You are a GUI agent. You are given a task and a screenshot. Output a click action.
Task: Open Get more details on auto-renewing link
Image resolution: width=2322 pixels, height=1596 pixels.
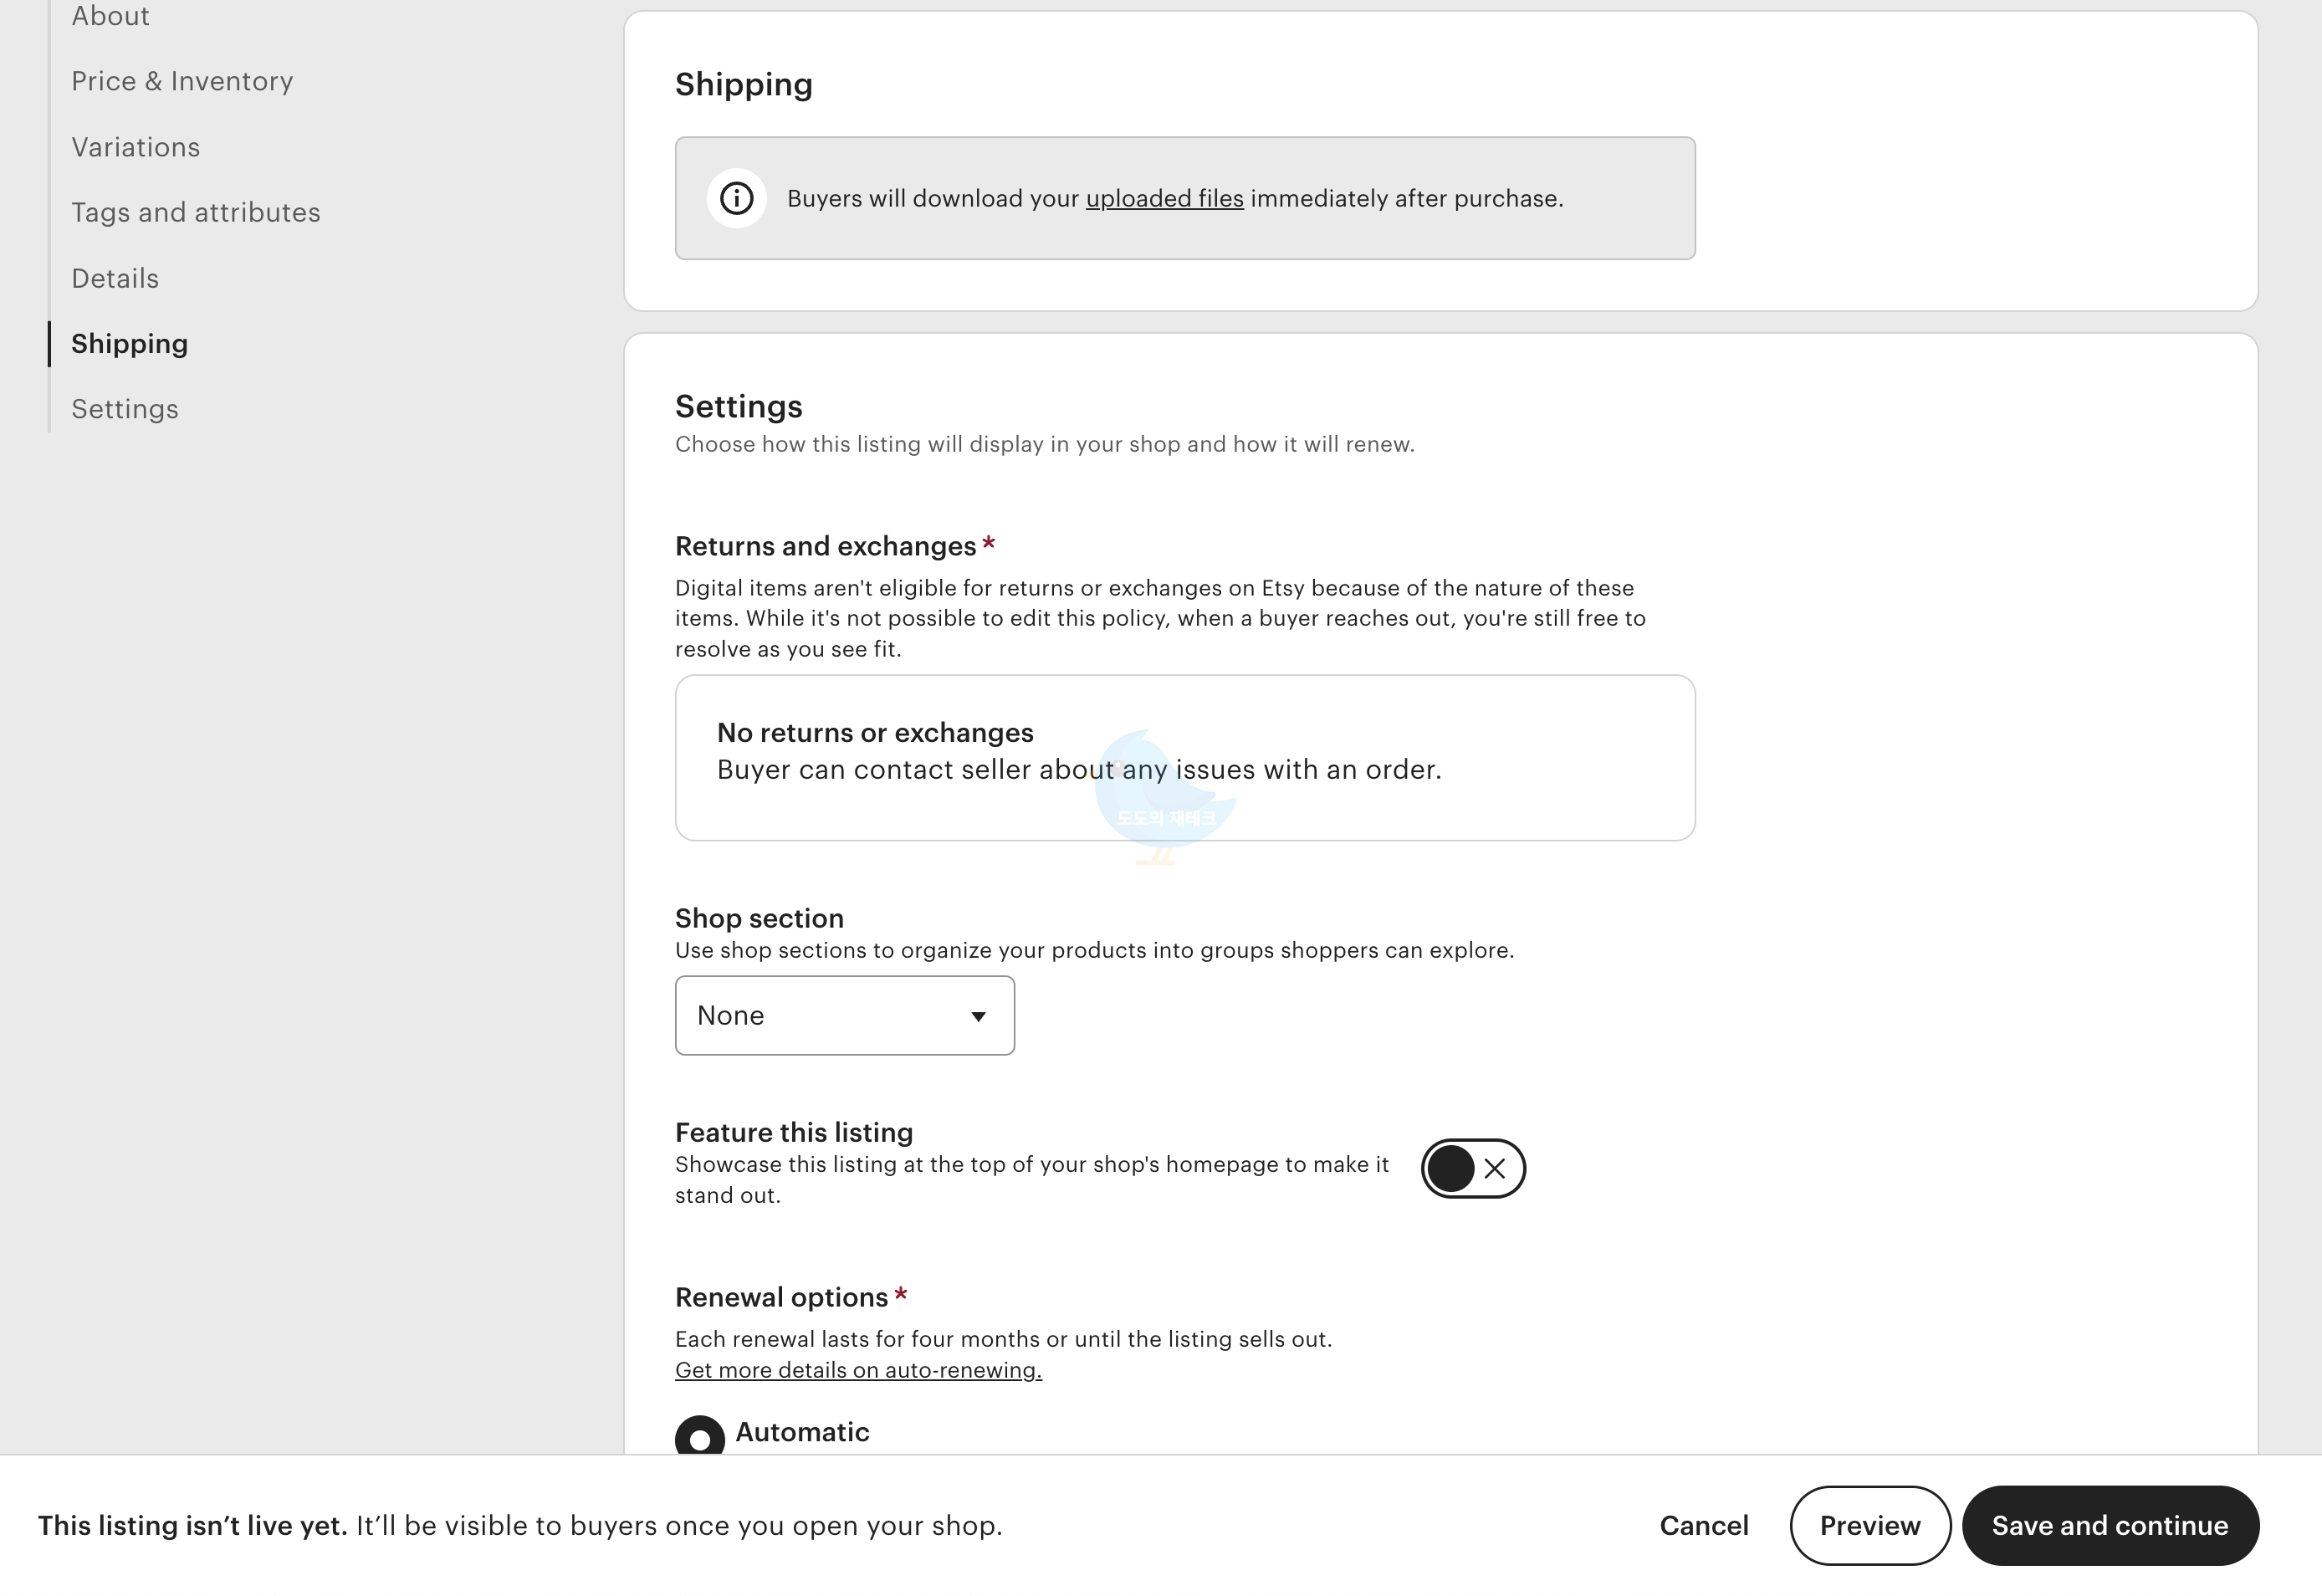858,1370
